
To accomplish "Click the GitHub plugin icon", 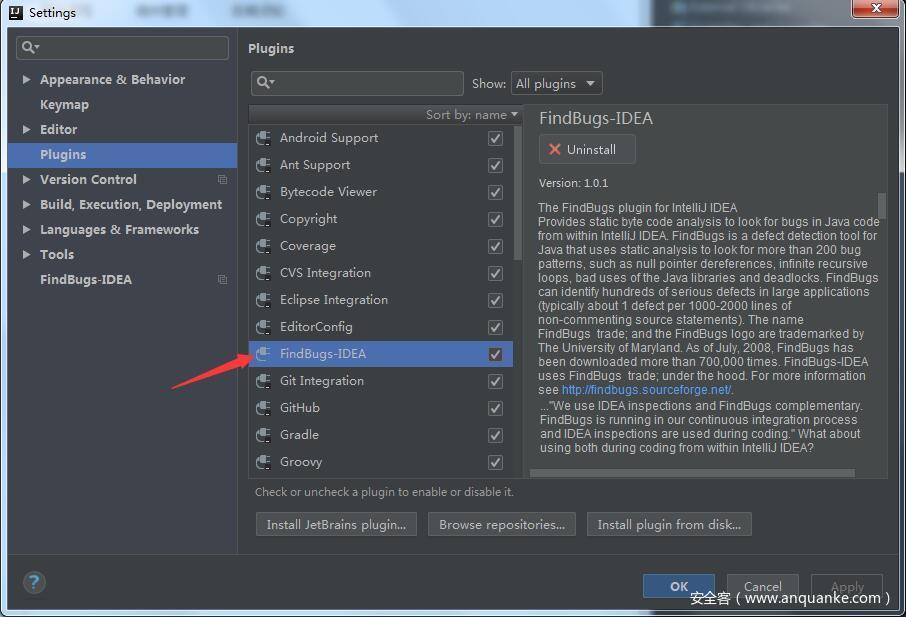I will click(263, 407).
